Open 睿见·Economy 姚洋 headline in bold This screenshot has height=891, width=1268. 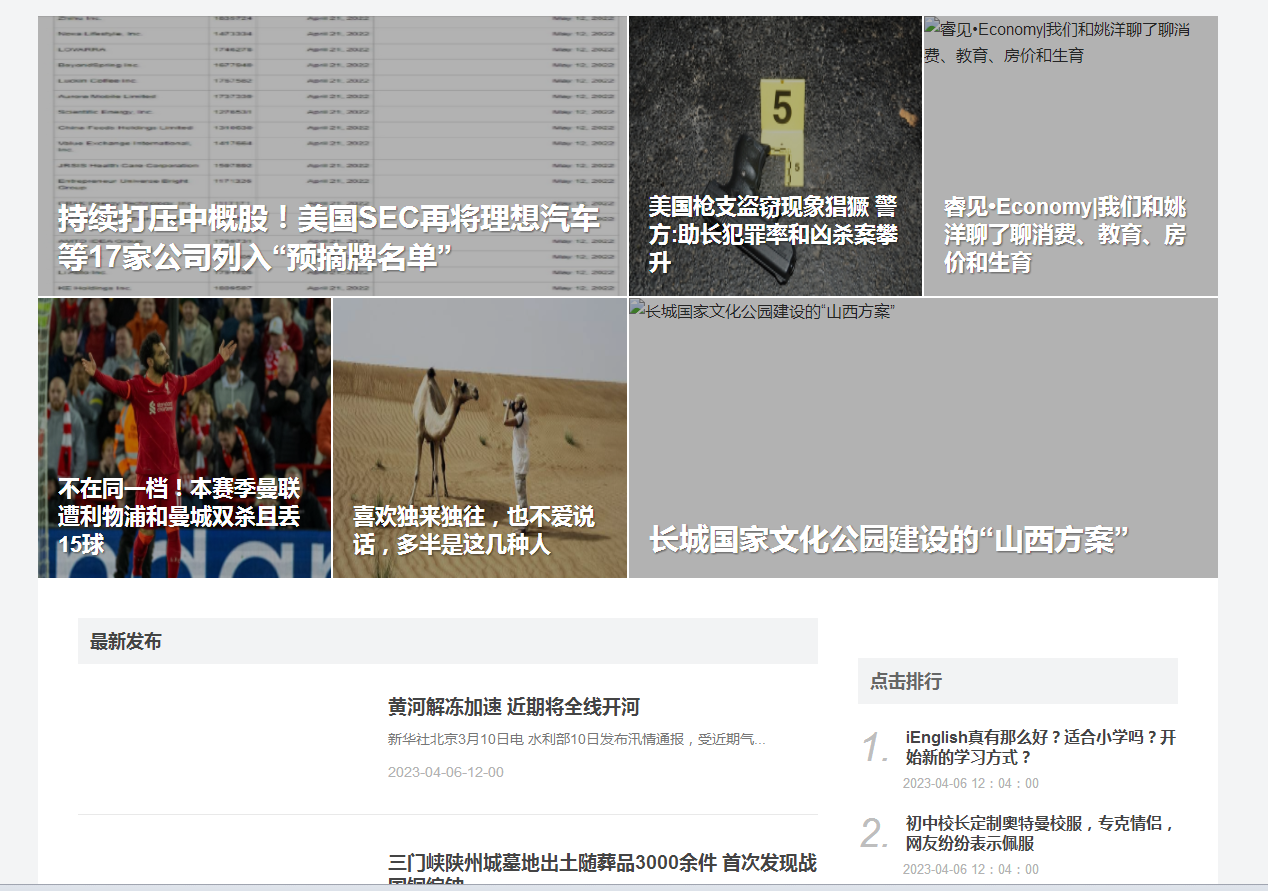pos(1066,234)
